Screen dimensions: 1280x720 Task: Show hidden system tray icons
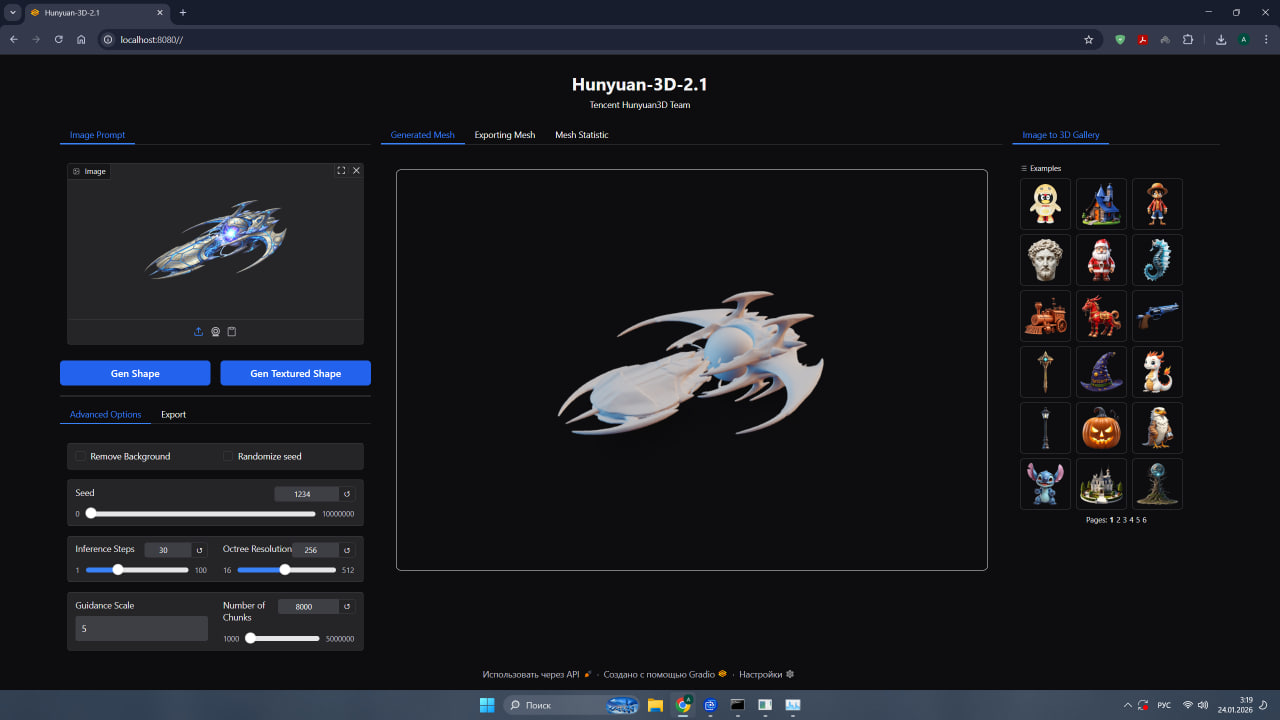pyautogui.click(x=1128, y=705)
